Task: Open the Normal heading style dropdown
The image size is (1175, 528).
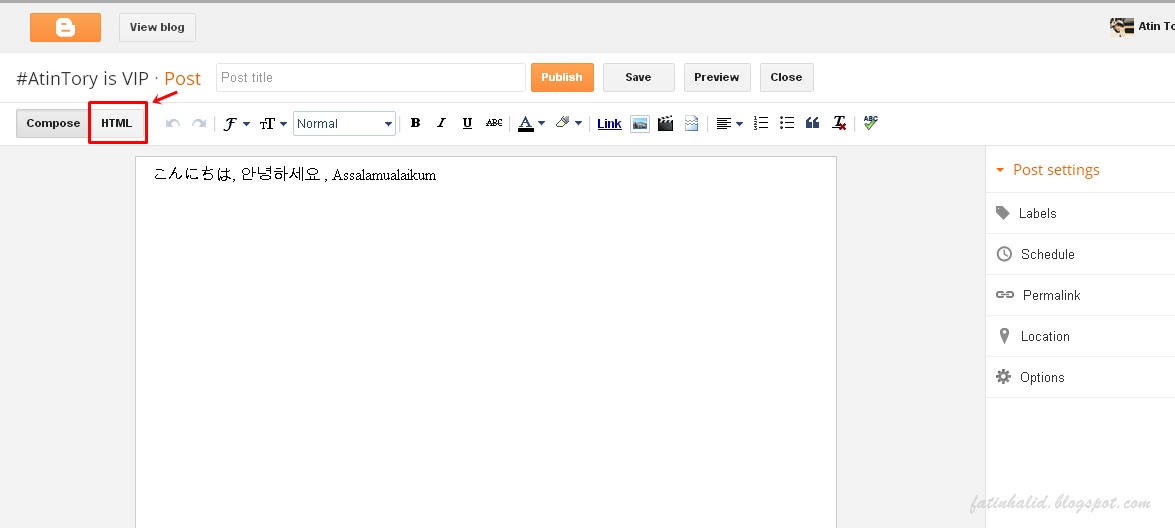Action: [345, 124]
